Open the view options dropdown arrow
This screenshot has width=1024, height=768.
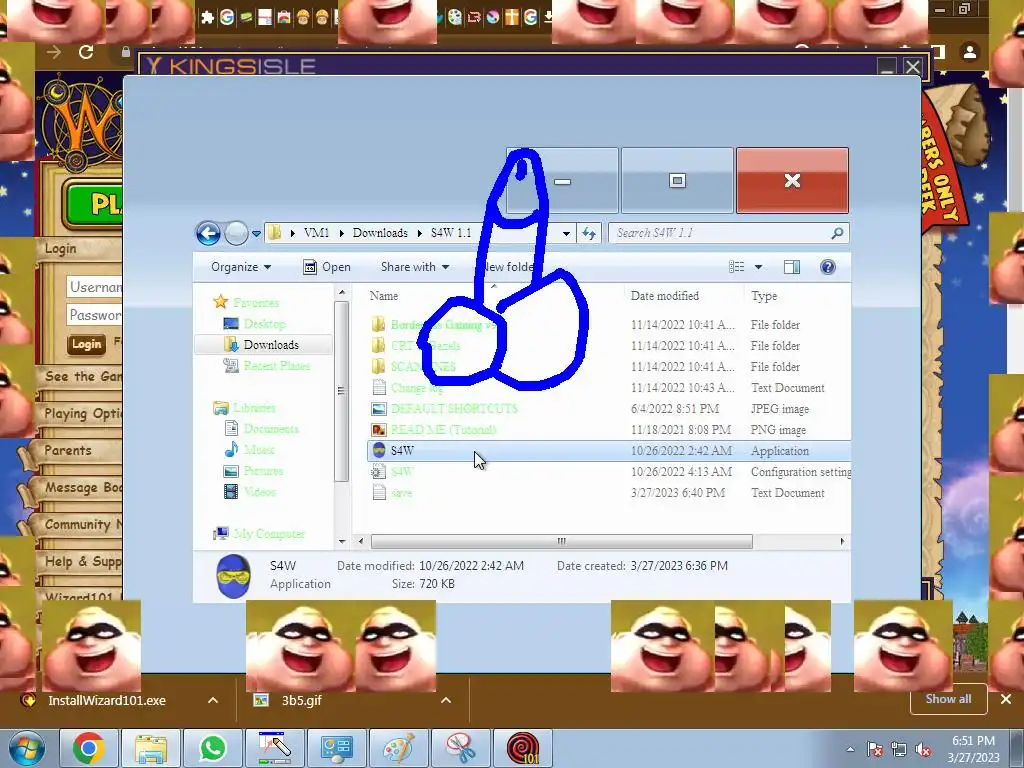[758, 266]
